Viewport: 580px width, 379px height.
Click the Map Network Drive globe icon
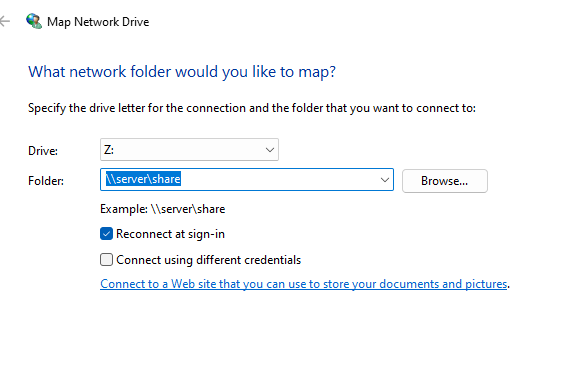click(34, 21)
